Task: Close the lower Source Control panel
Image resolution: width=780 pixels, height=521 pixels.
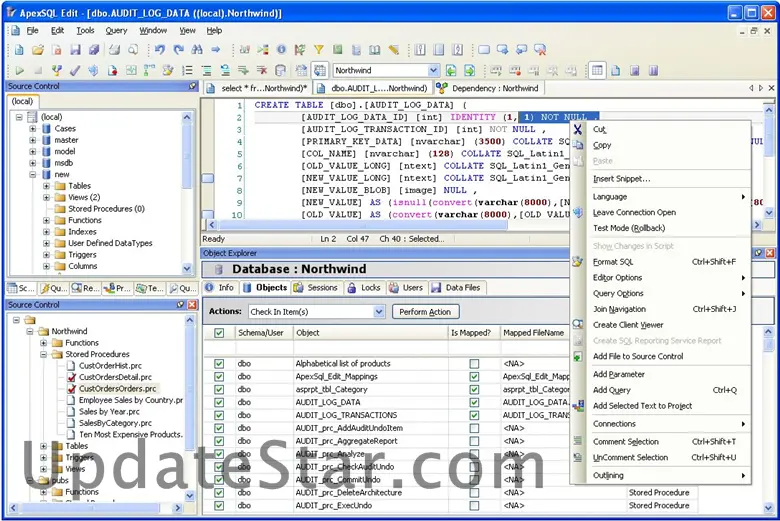Action: click(x=192, y=305)
